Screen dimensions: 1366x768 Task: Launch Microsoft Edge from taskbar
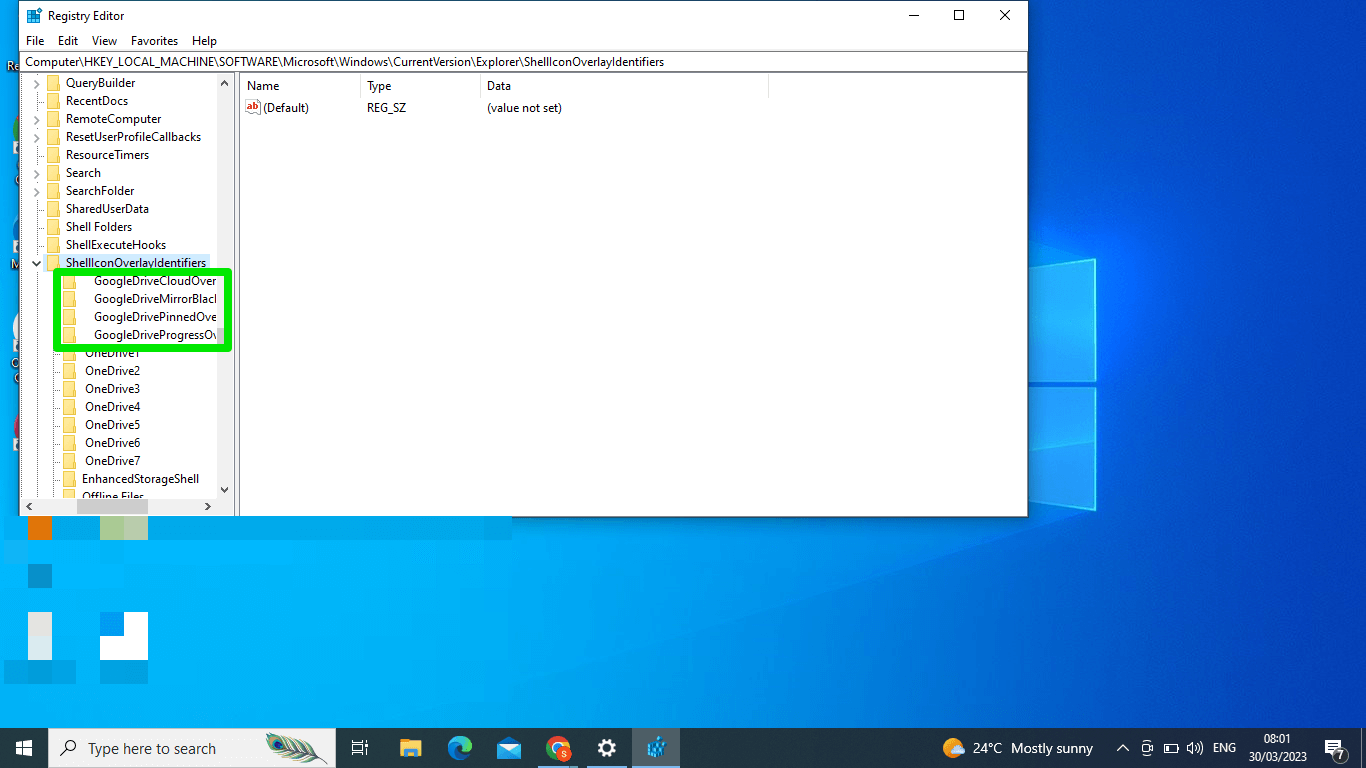click(460, 748)
